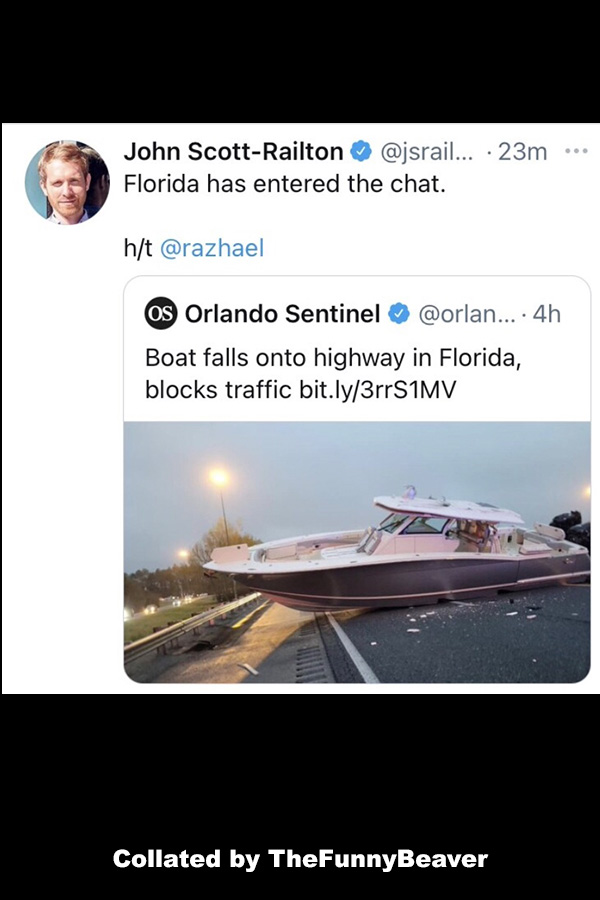Open John Scott-Railton's profile picture
Image resolution: width=600 pixels, height=900 pixels.
pos(67,182)
